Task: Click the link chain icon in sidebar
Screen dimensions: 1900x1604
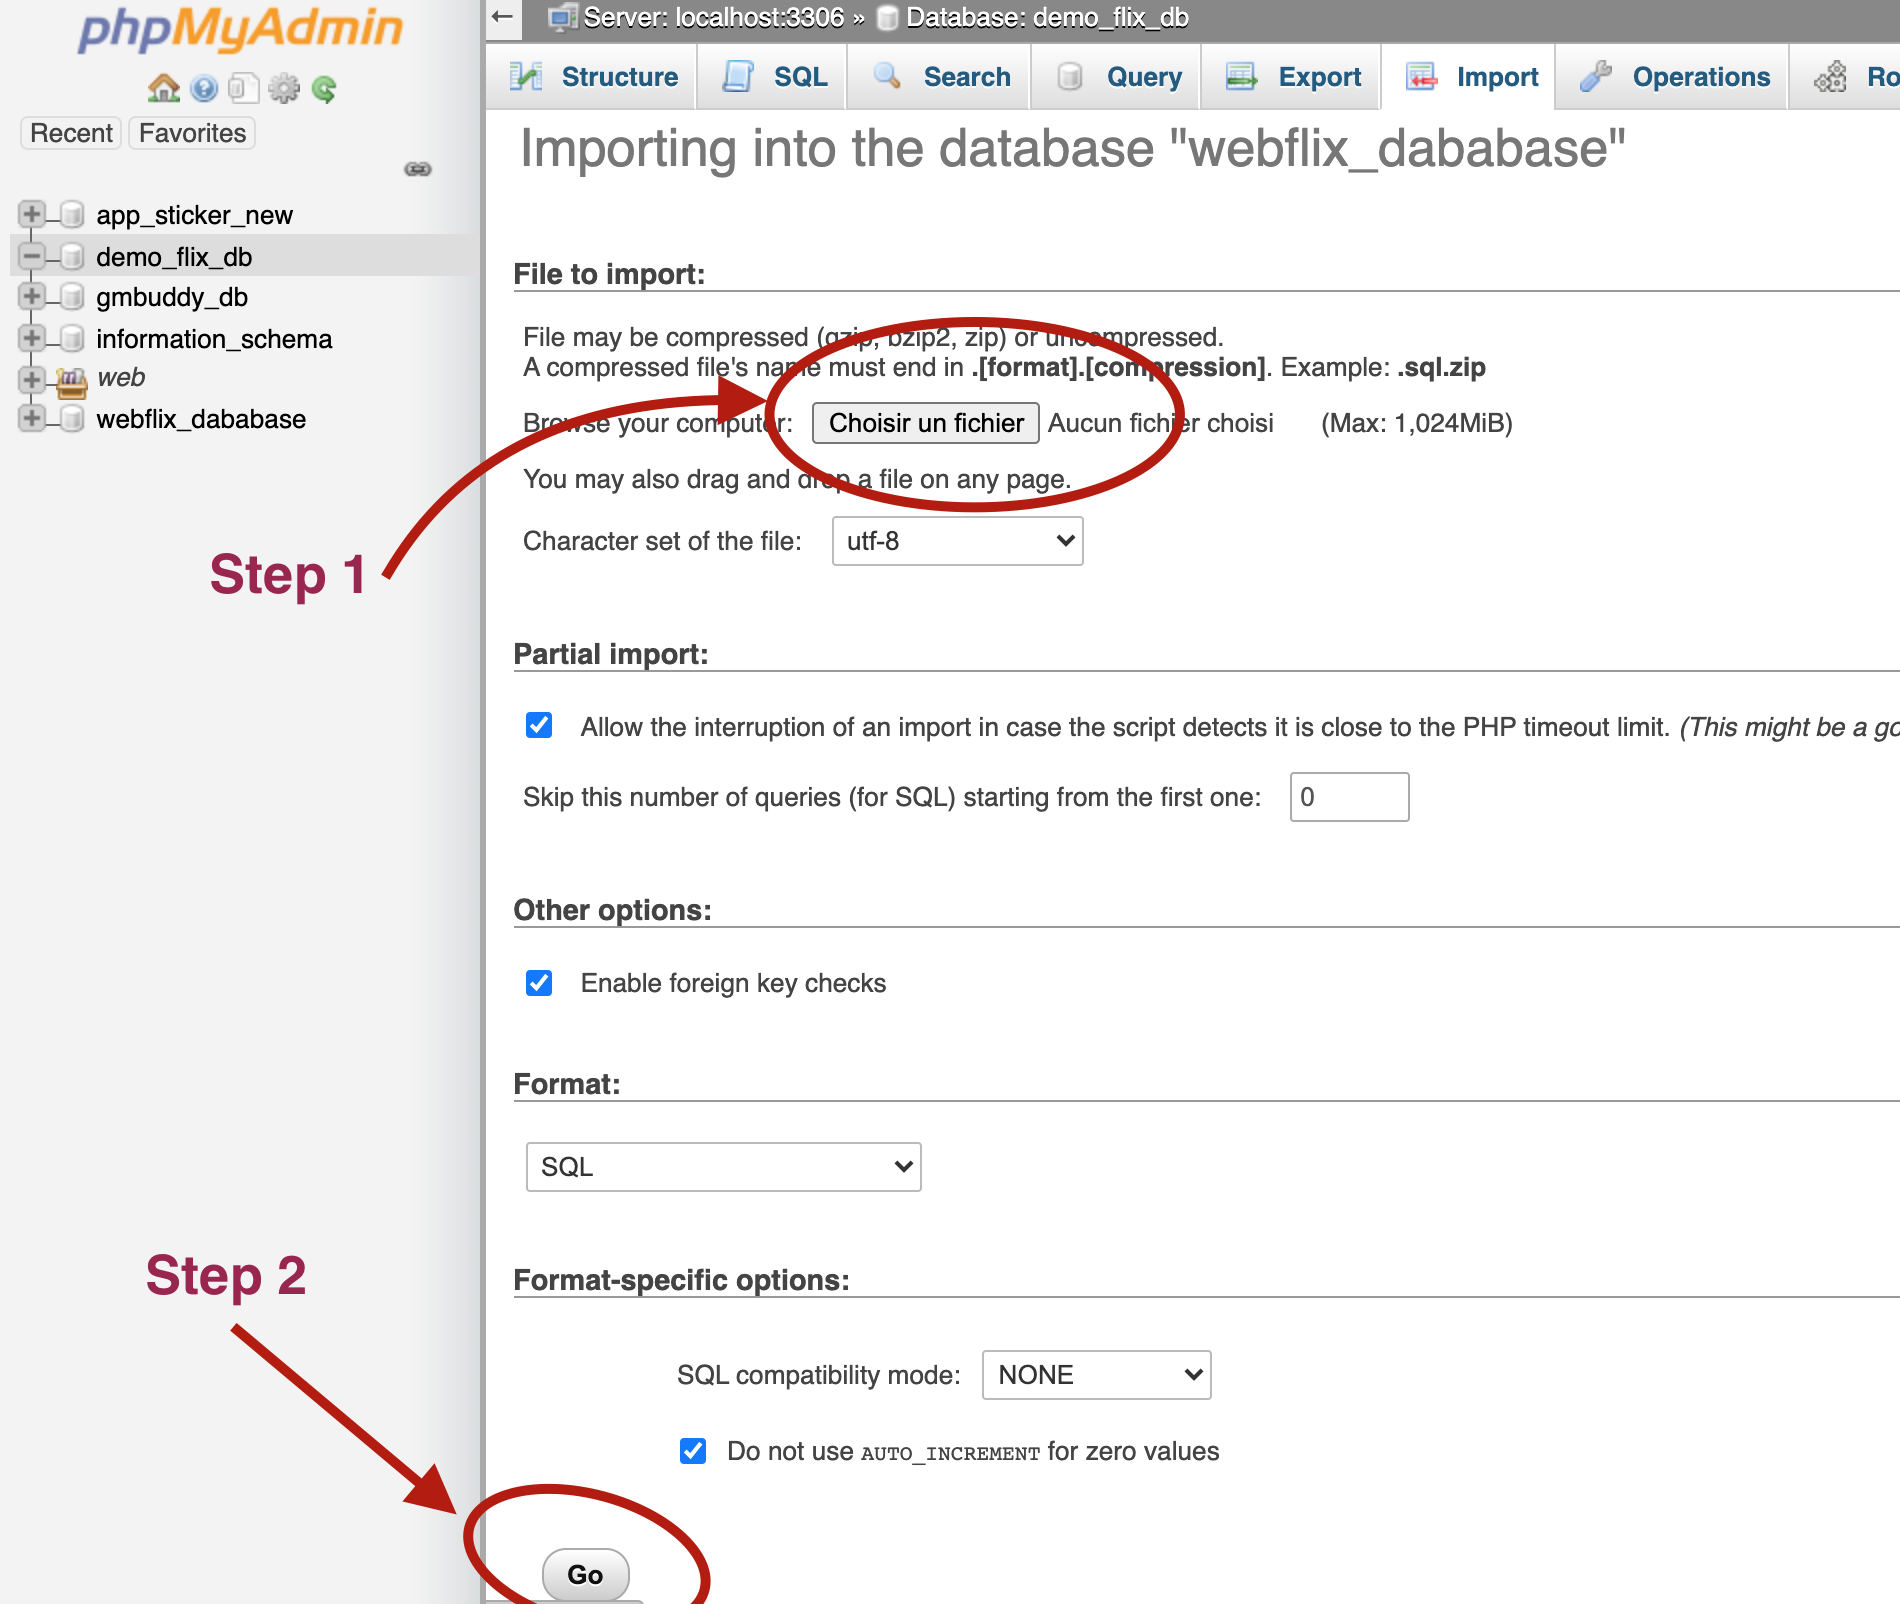Action: point(417,169)
